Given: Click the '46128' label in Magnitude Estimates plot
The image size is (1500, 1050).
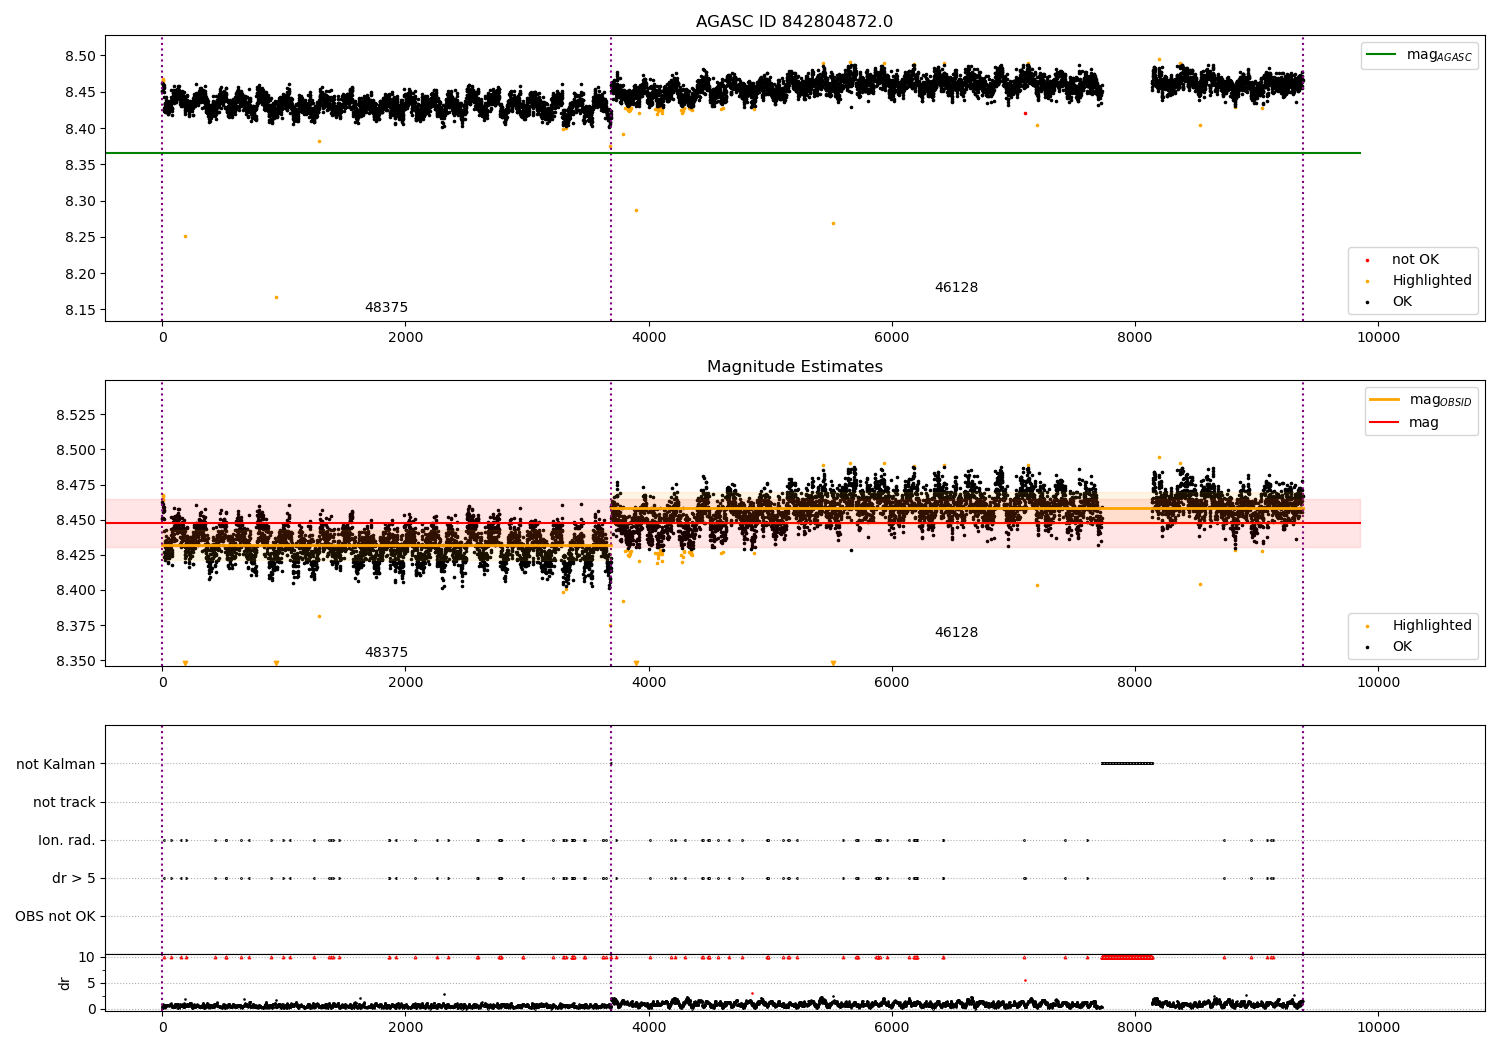Looking at the screenshot, I should (956, 633).
